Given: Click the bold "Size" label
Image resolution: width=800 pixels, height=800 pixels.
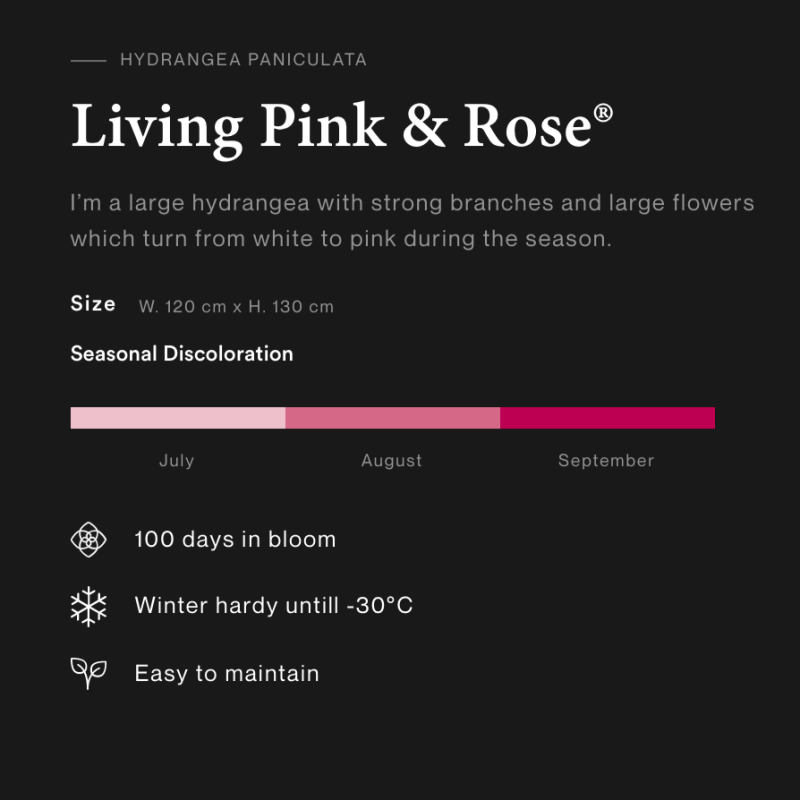Looking at the screenshot, I should [x=93, y=304].
